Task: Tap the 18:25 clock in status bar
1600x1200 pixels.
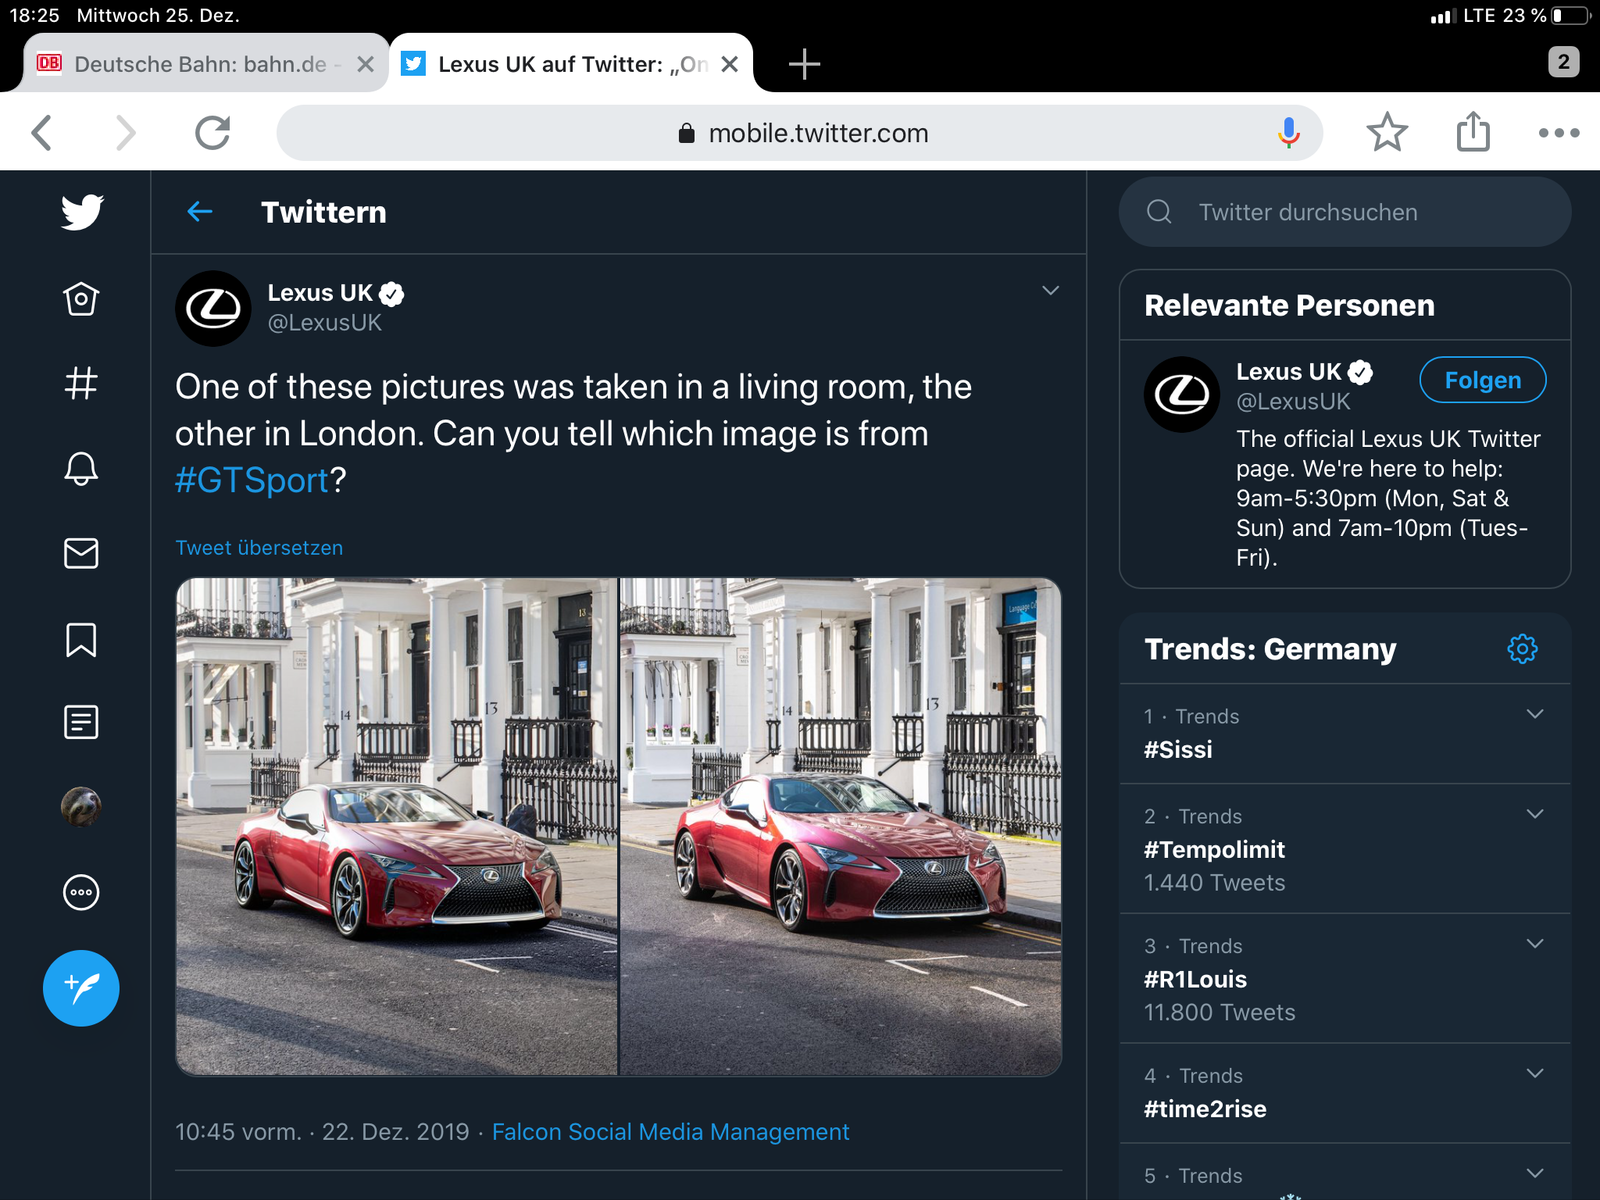Action: [x=35, y=16]
